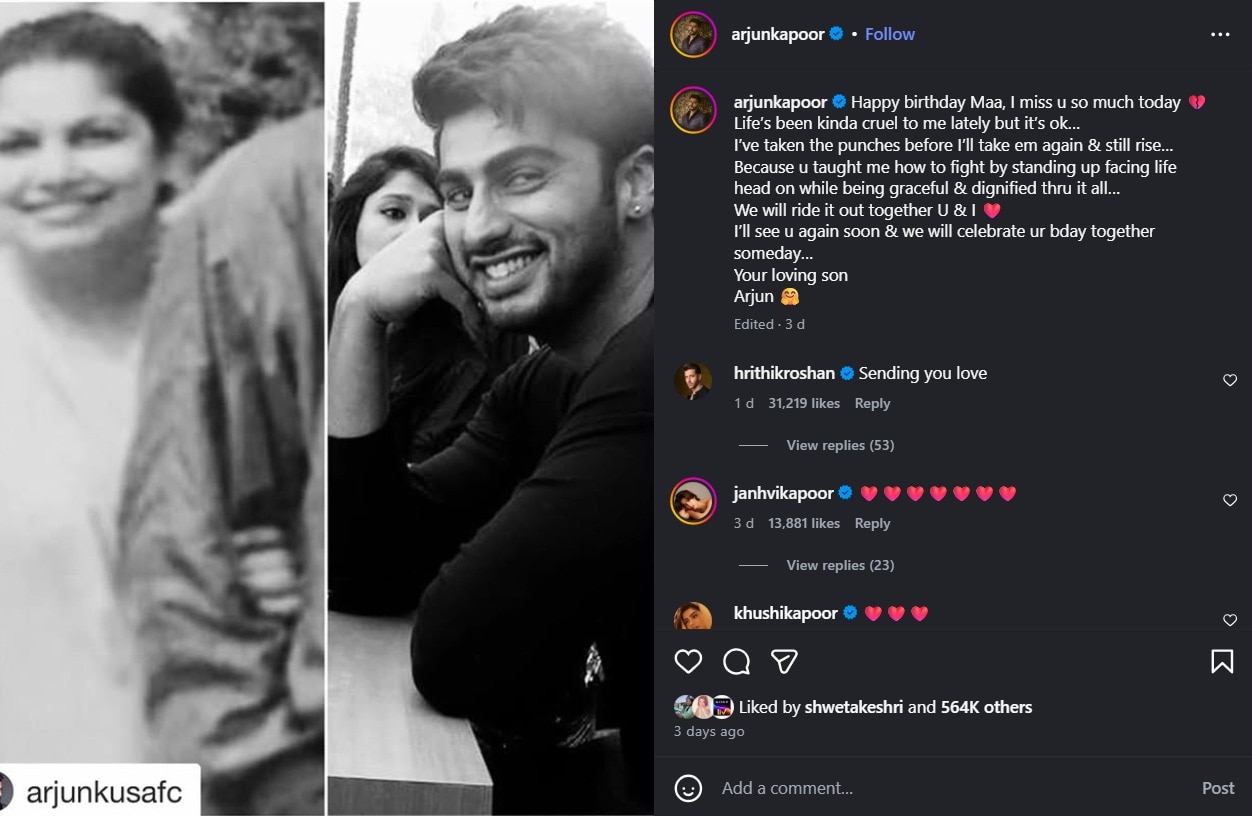Viewport: 1252px width, 816px height.
Task: Like janhvikapoor's comment
Action: coord(1230,500)
